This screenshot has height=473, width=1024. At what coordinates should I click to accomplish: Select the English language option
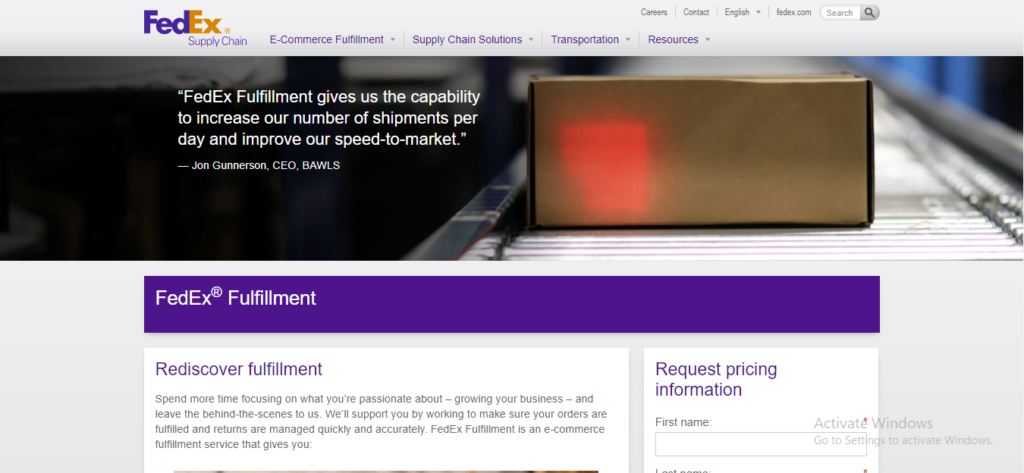pos(737,12)
